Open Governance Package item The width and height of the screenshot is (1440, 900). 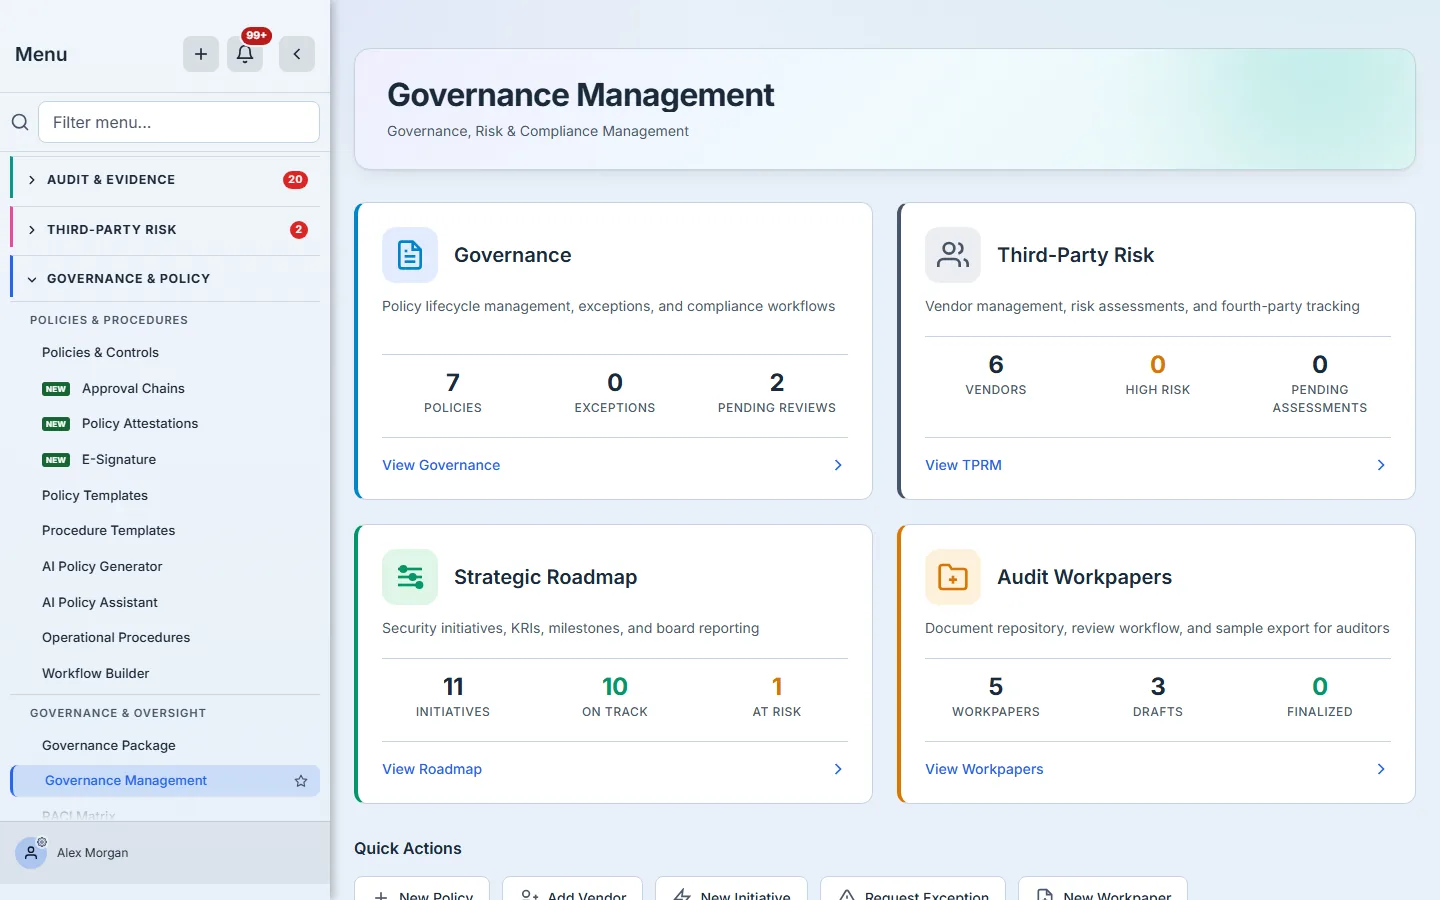click(109, 746)
